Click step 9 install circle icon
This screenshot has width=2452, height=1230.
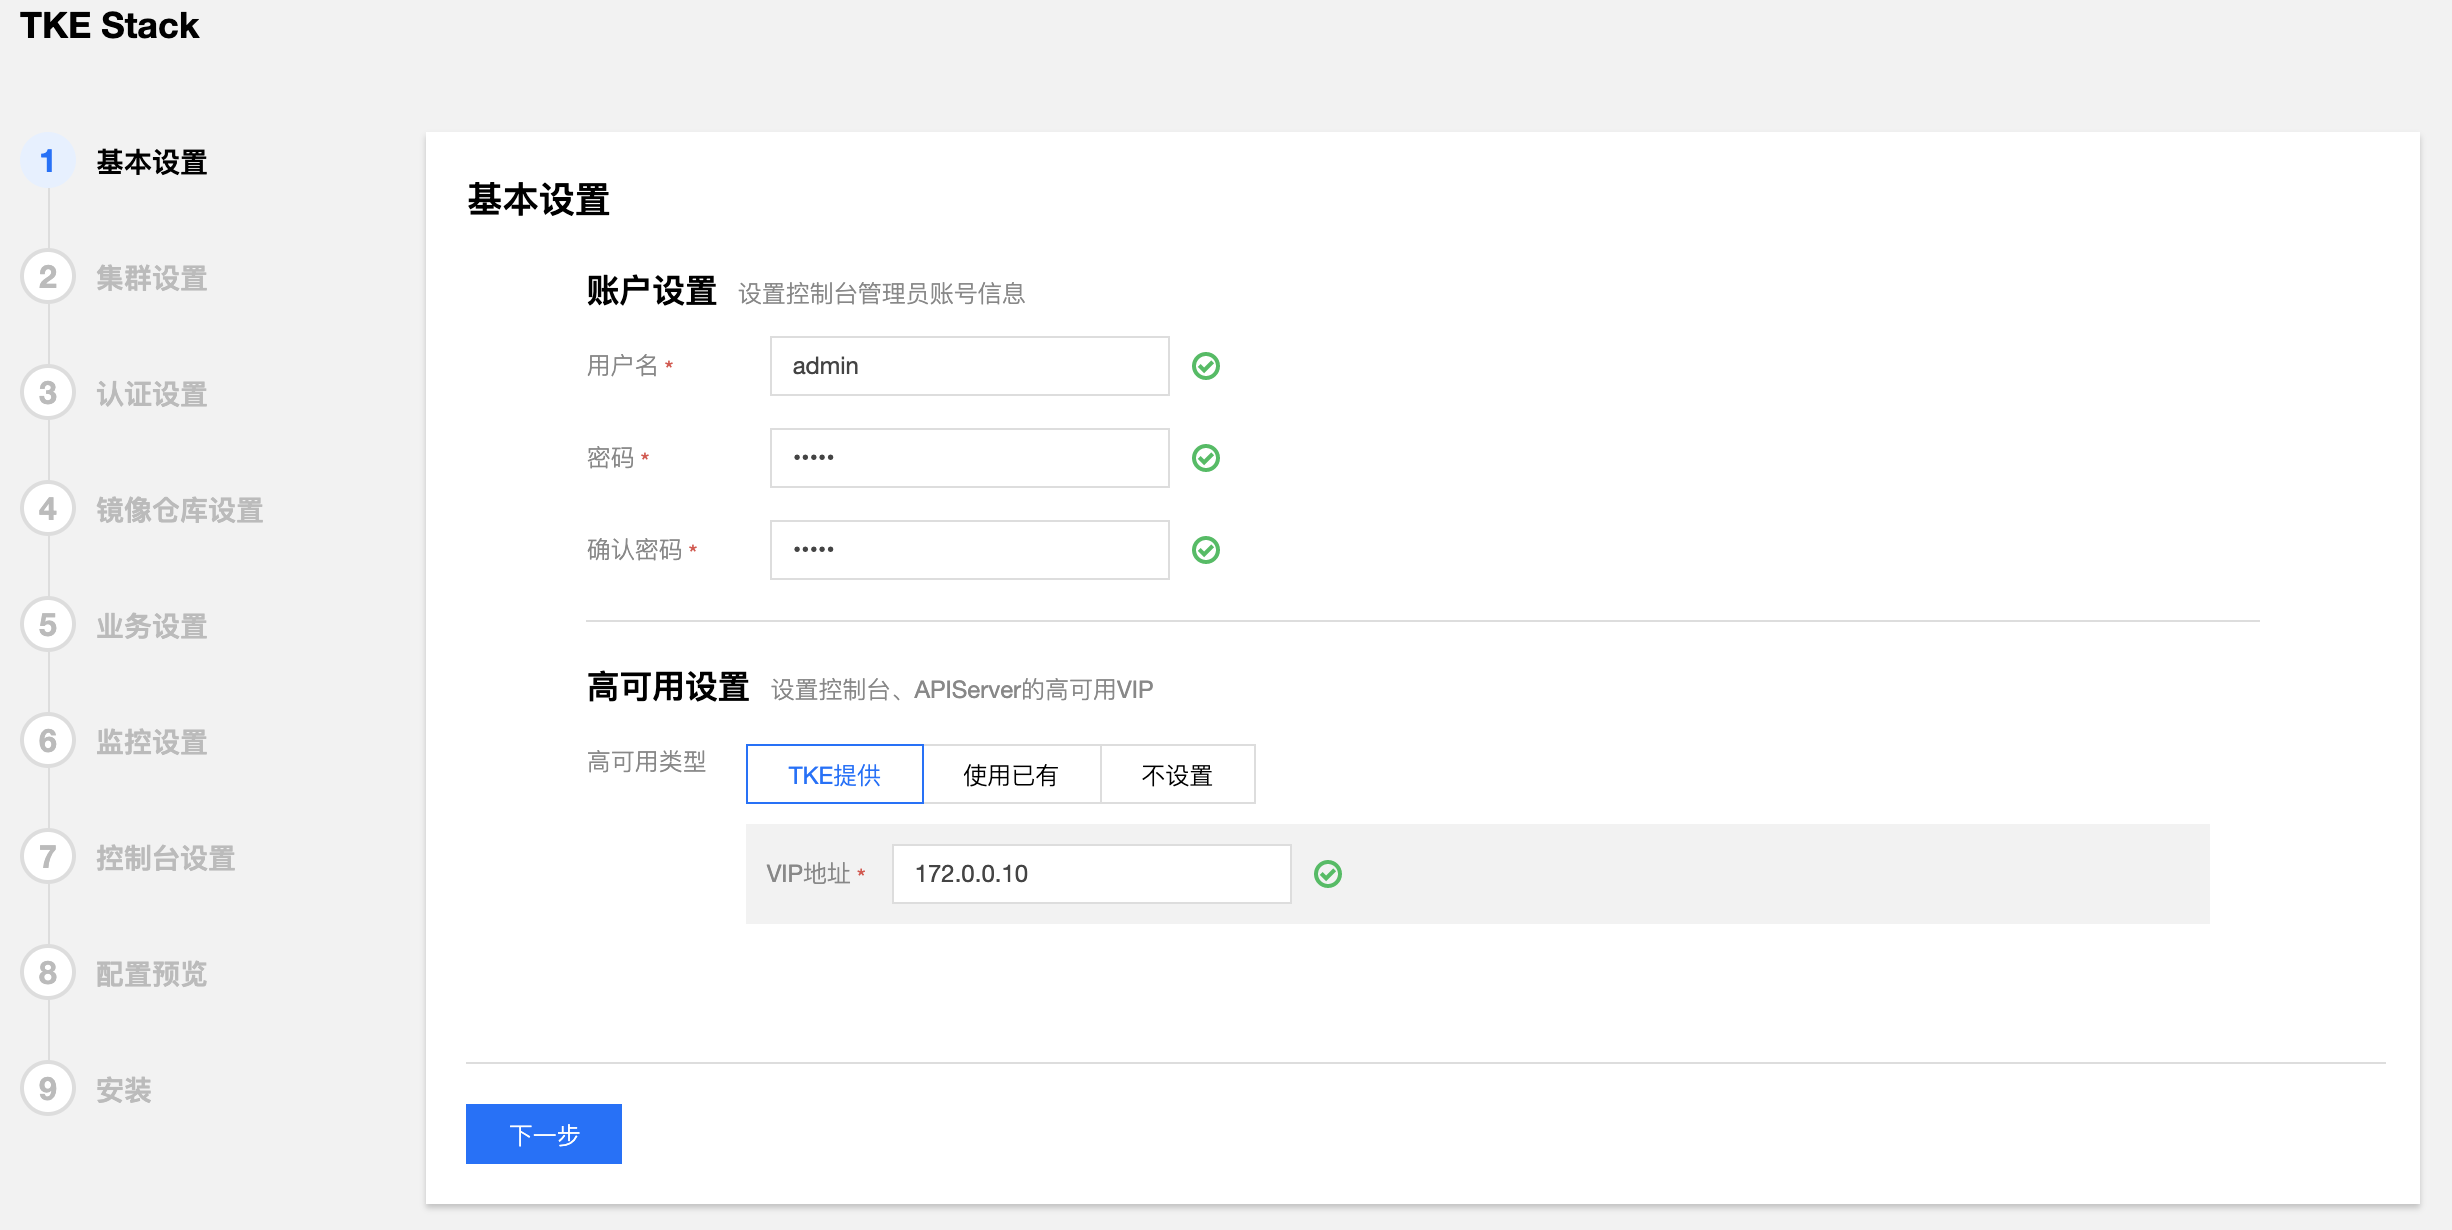[x=47, y=1089]
